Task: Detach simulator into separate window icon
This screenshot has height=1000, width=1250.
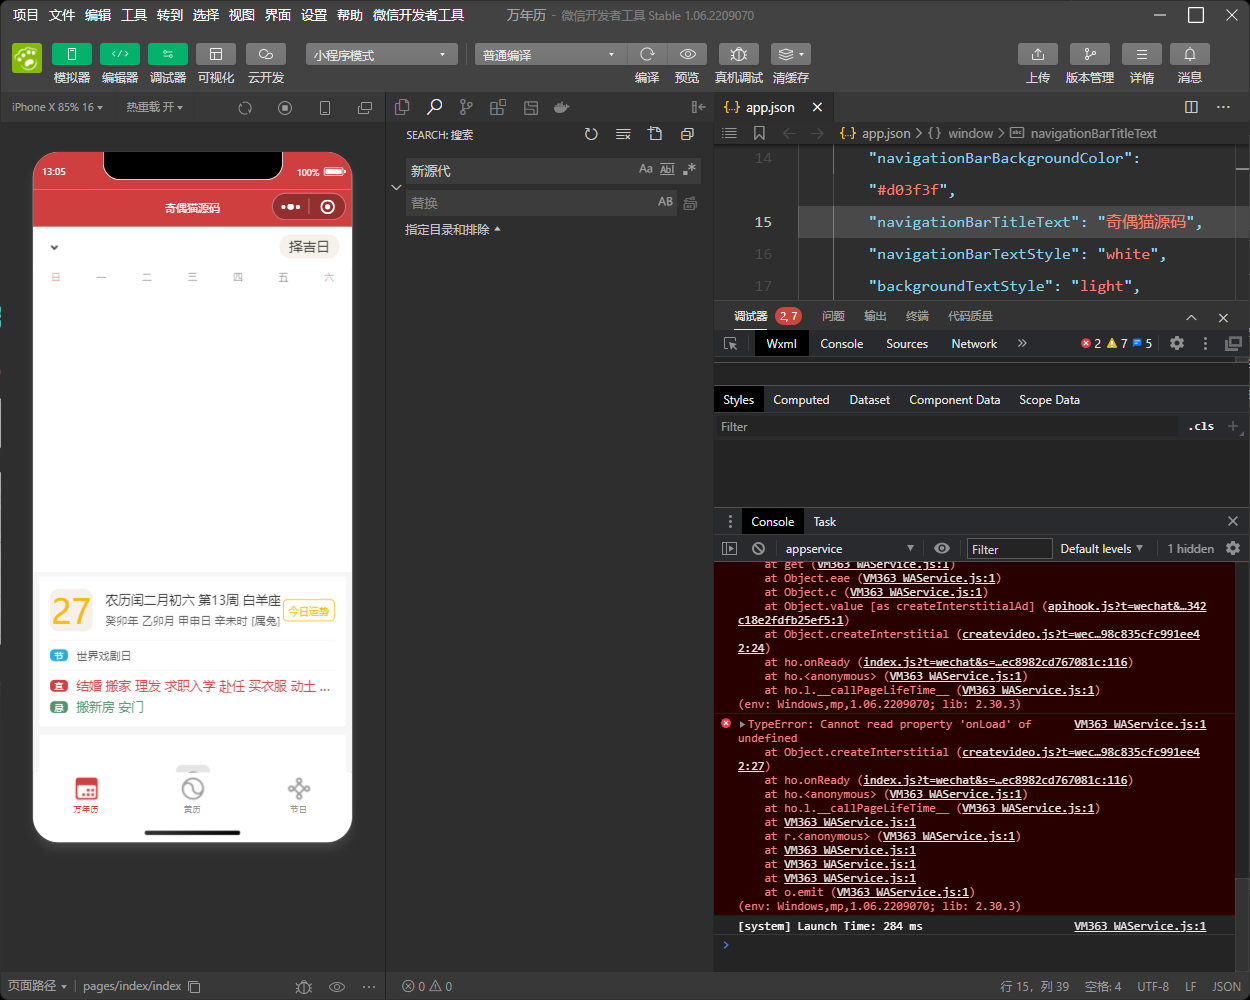Action: 365,107
